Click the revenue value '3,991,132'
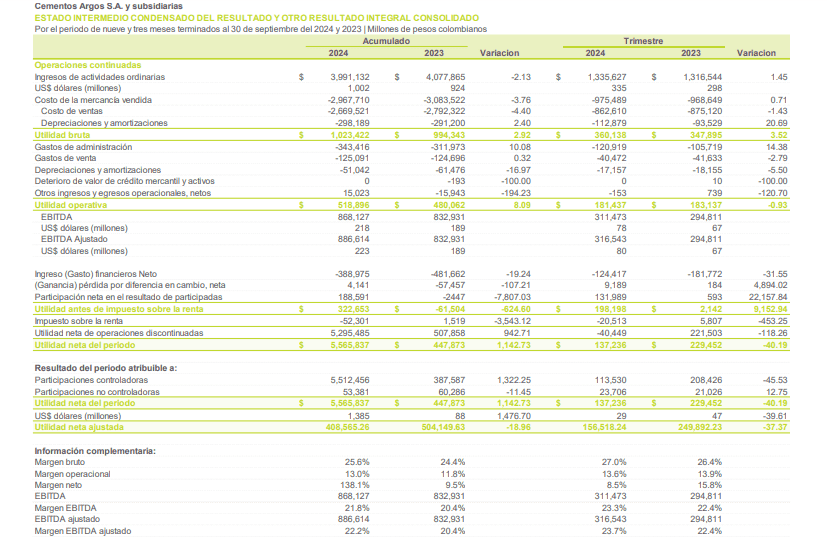827x549 pixels. [350, 77]
